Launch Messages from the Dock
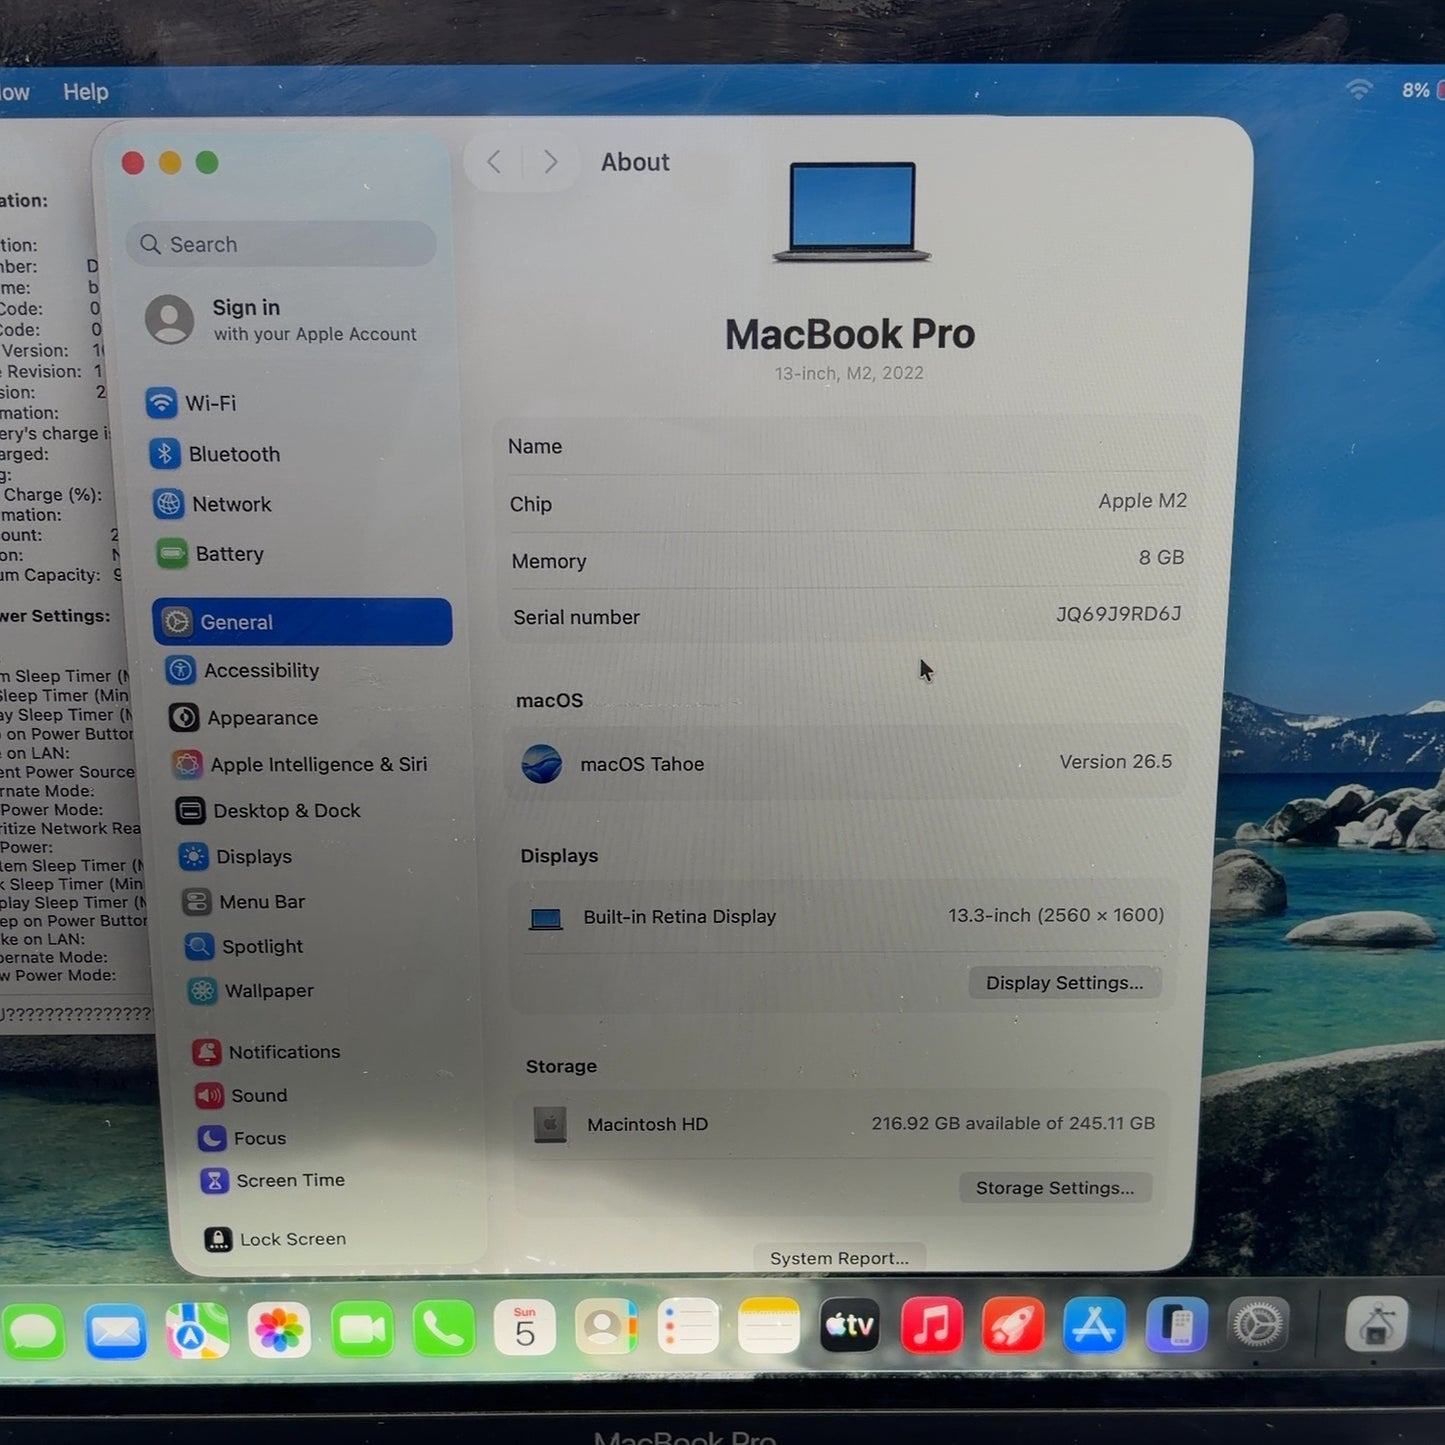This screenshot has width=1445, height=1445. point(34,1332)
